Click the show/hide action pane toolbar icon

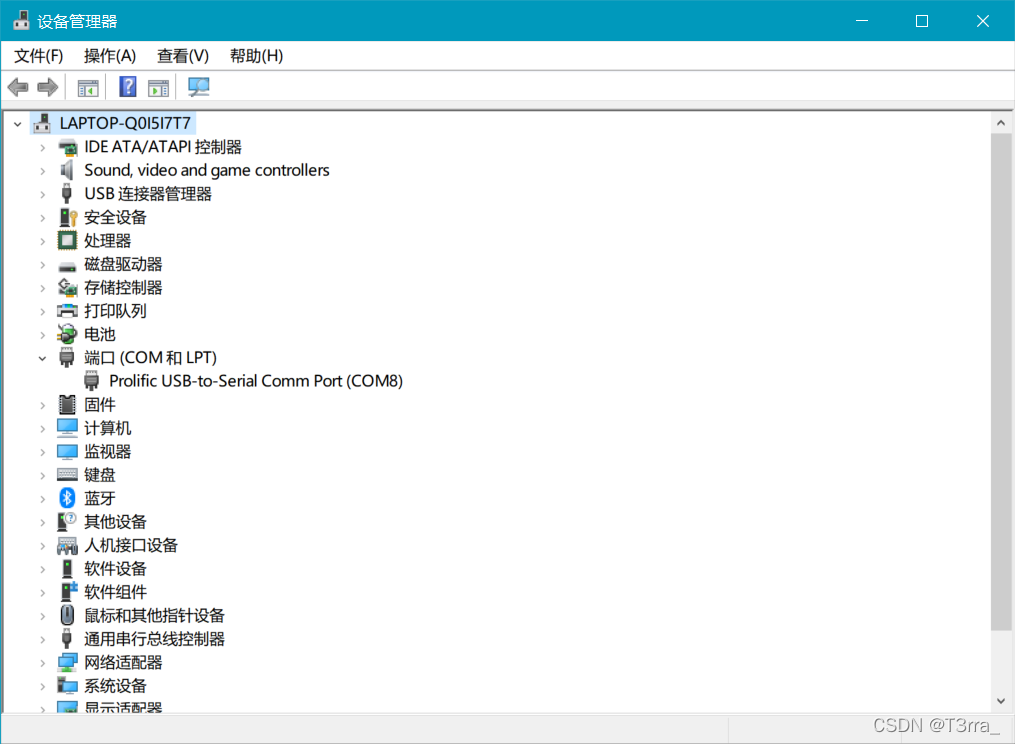158,87
